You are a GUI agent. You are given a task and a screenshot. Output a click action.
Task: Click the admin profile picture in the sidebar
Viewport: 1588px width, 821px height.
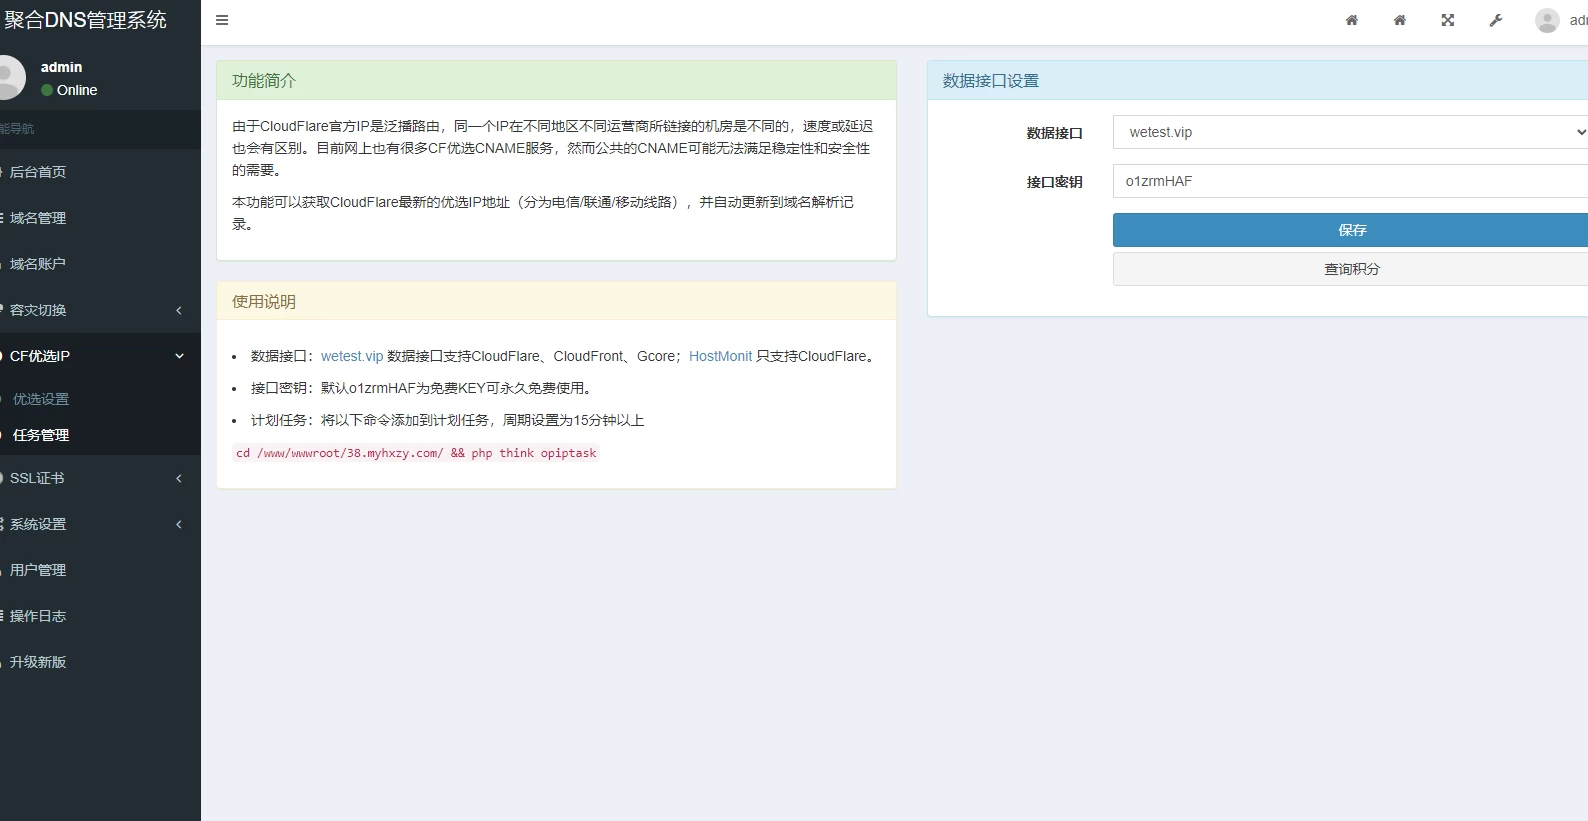10,78
